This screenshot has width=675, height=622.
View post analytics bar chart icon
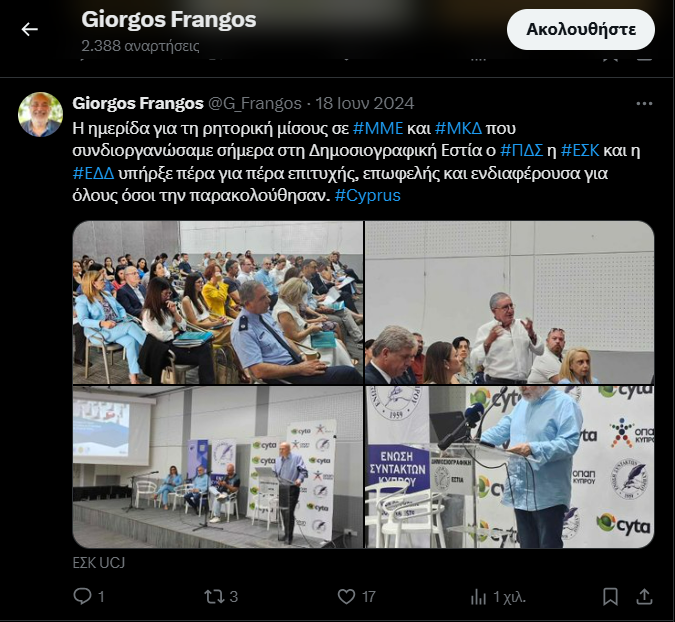click(478, 597)
